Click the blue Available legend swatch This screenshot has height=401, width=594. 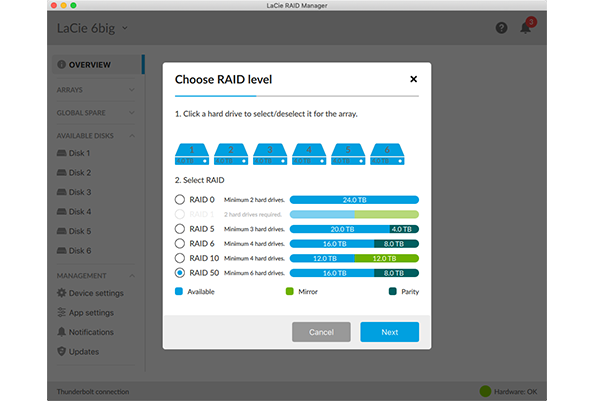pyautogui.click(x=179, y=291)
